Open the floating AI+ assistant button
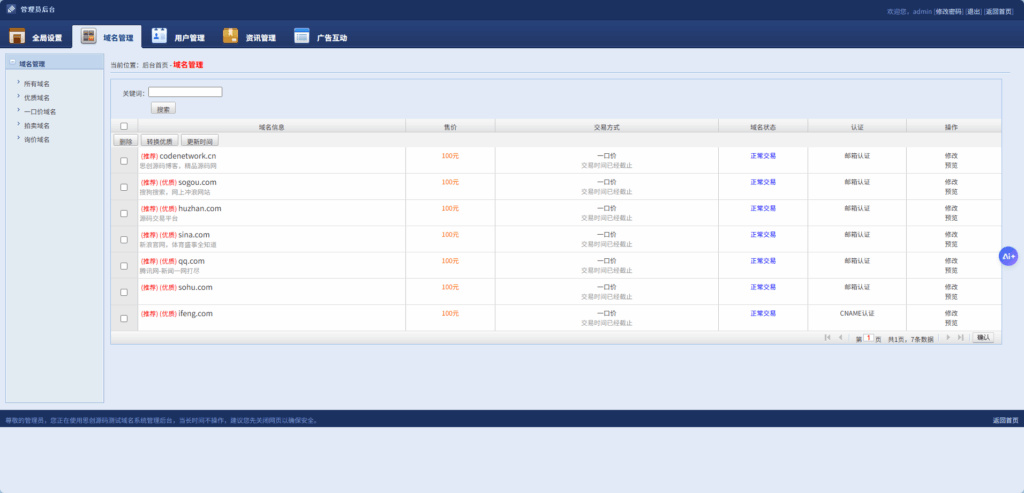1024x493 pixels. click(x=1008, y=256)
